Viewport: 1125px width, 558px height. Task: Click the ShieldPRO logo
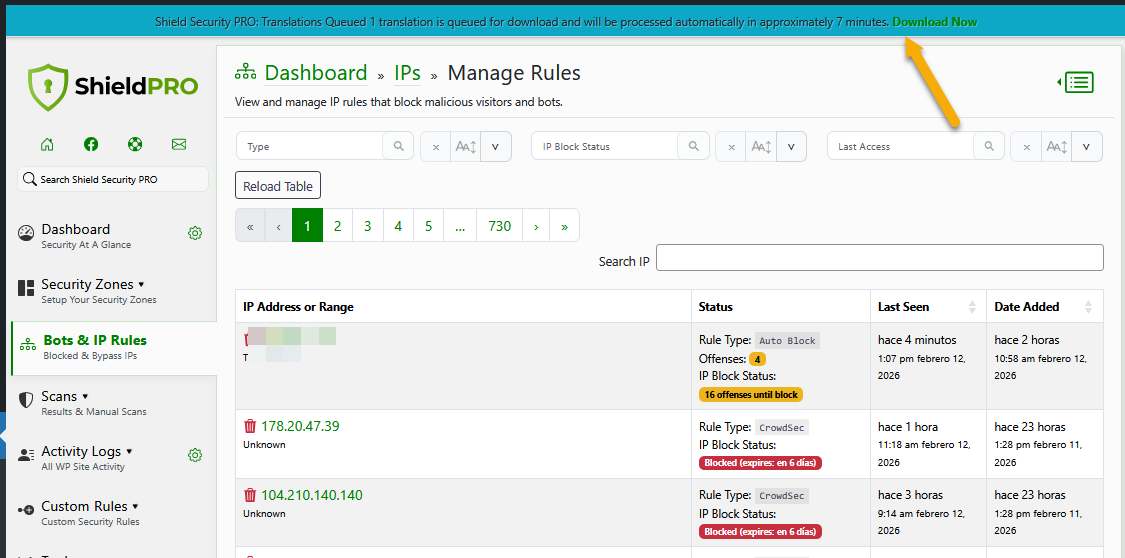113,88
